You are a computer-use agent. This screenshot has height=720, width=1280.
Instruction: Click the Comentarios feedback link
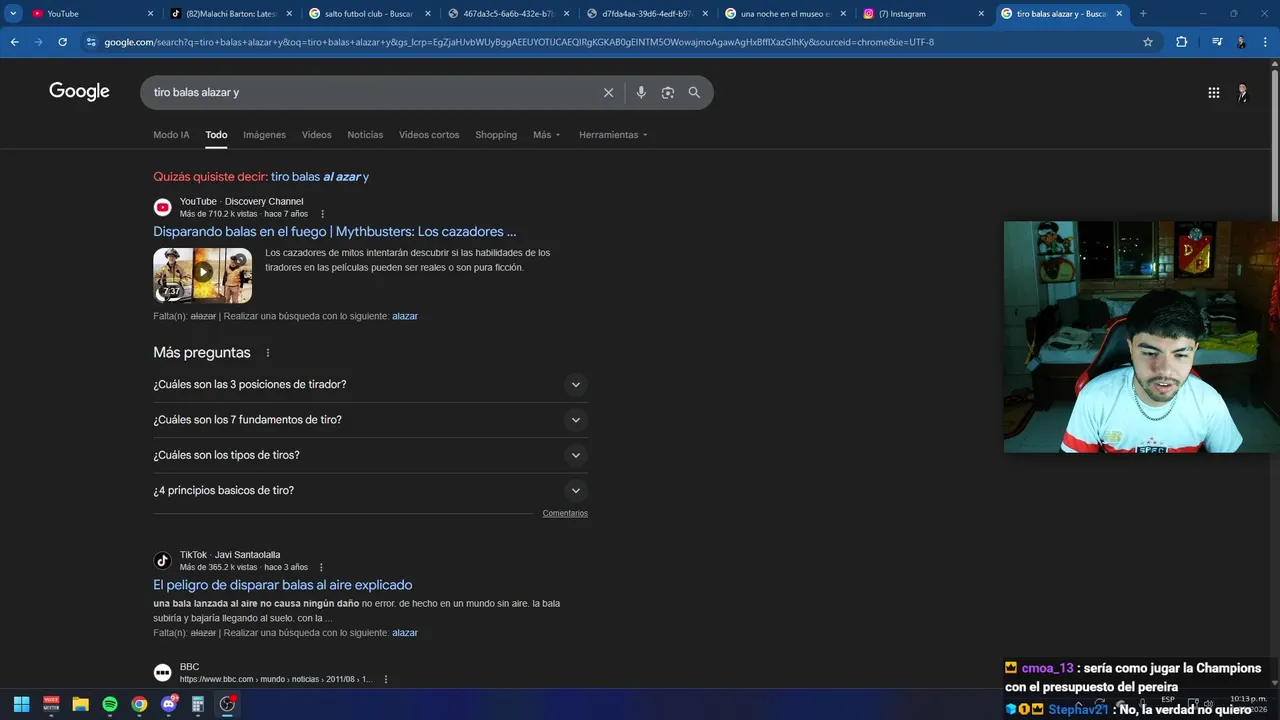(565, 513)
